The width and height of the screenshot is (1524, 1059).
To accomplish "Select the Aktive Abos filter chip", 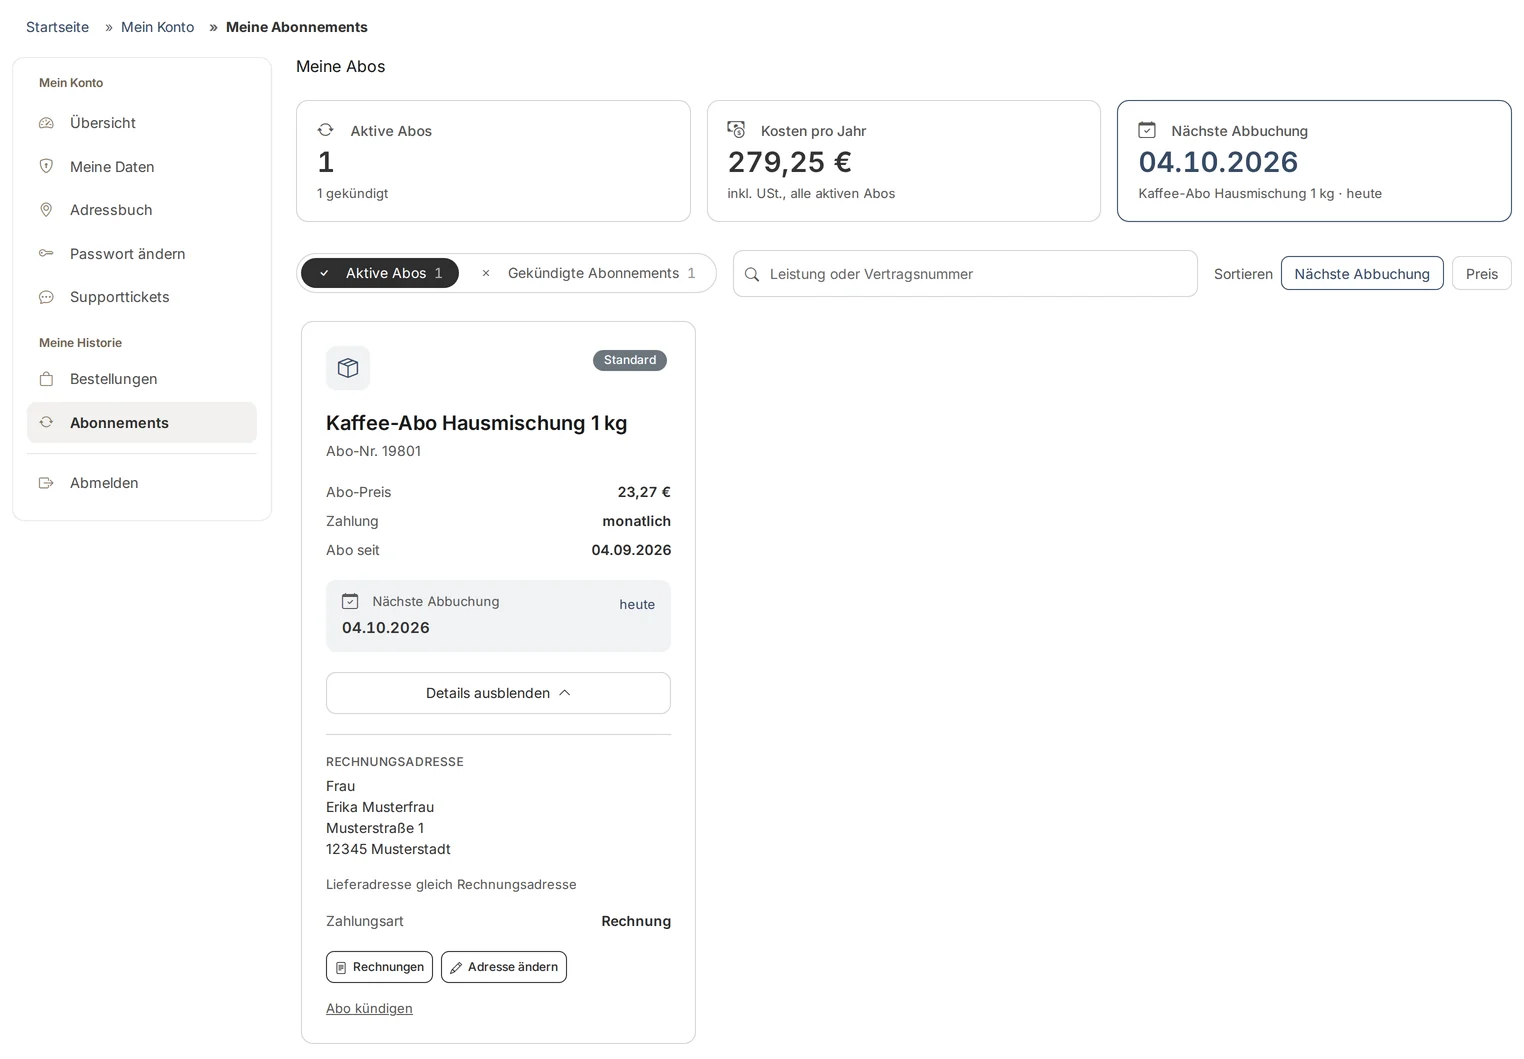I will click(380, 273).
